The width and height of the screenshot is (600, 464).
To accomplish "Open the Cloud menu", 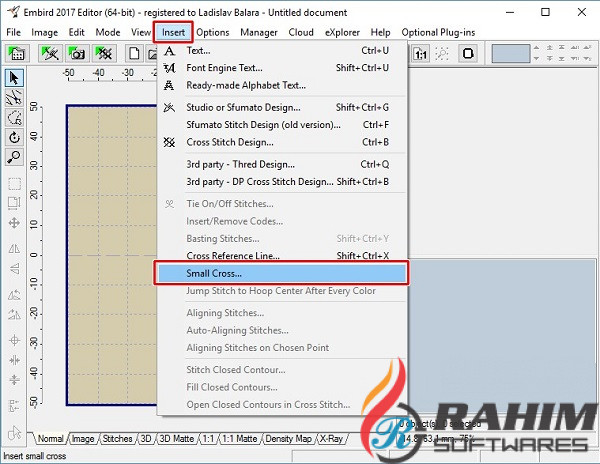I will 301,33.
